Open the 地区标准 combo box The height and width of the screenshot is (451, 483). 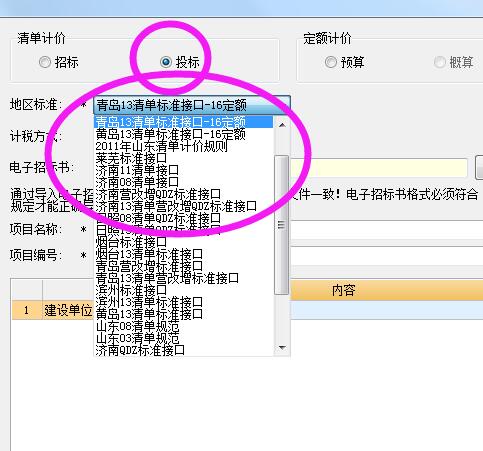192,105
